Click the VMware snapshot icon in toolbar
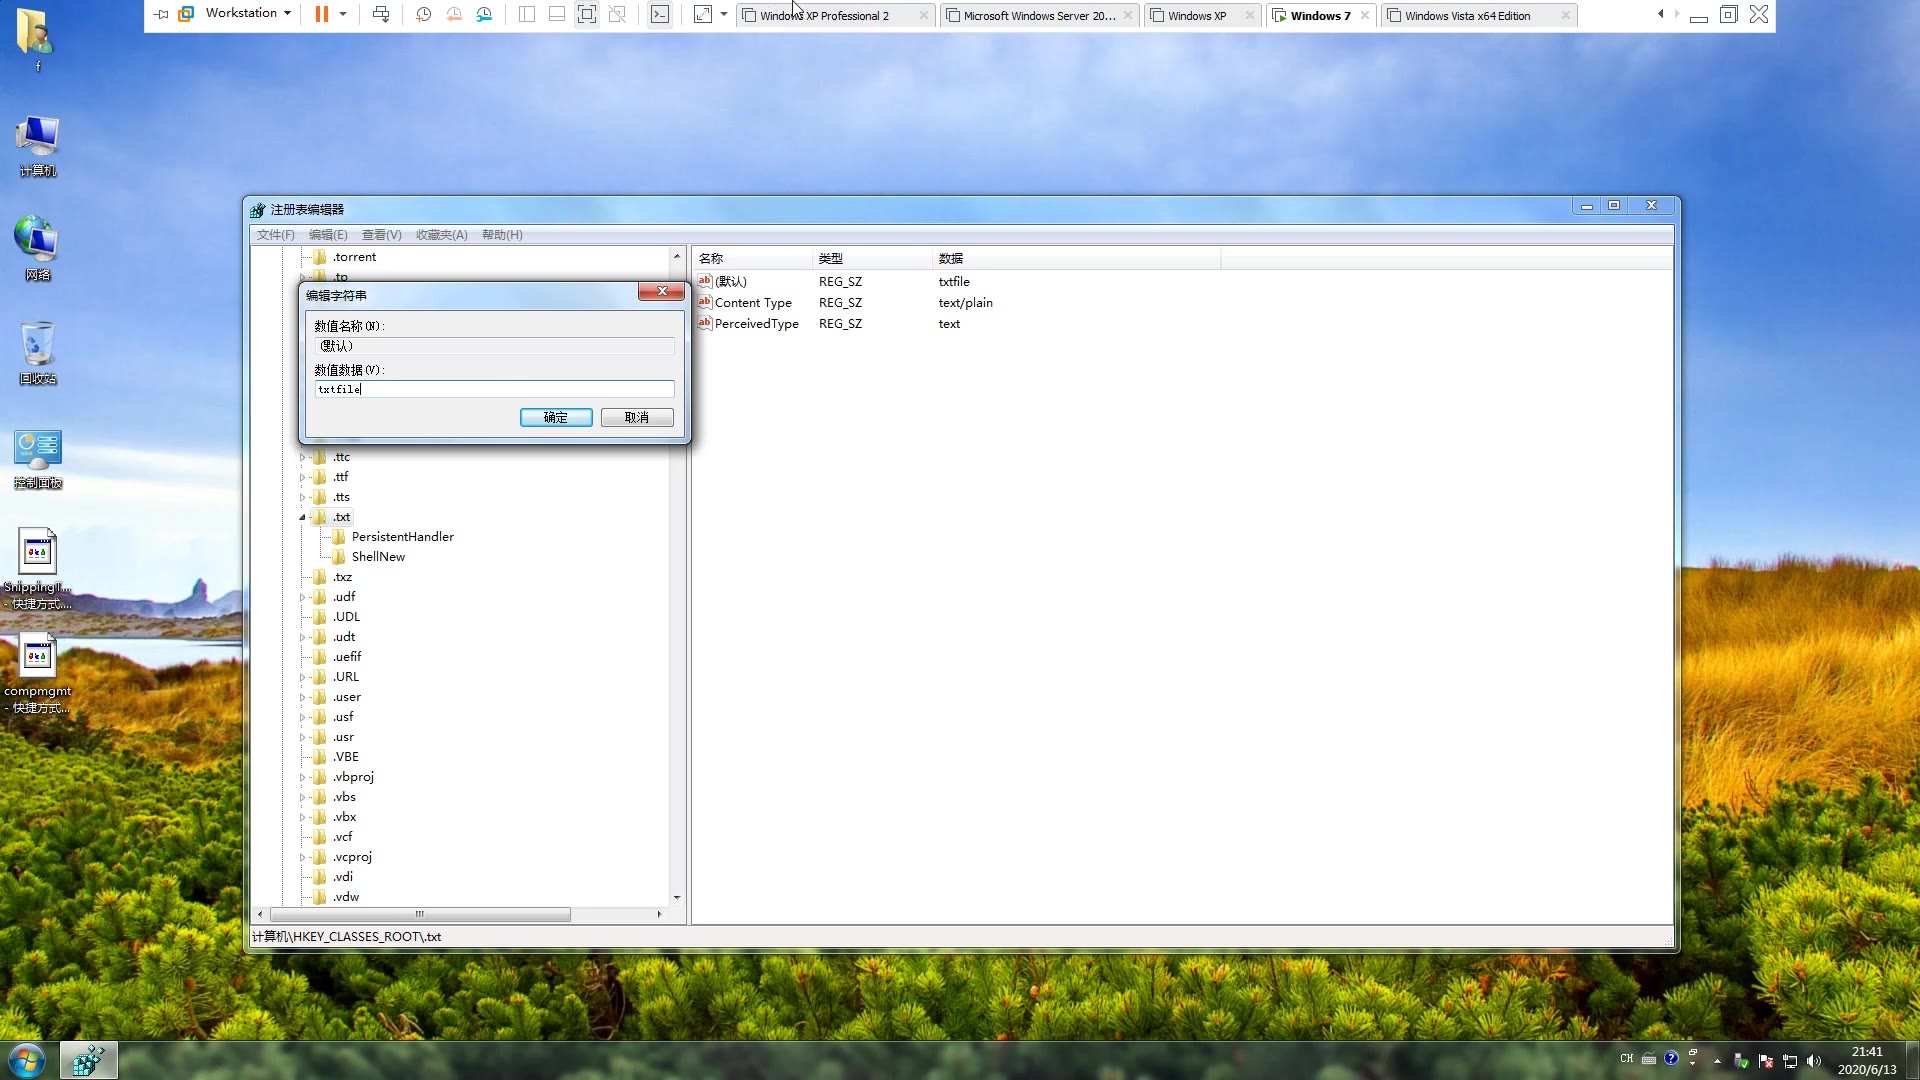This screenshot has height=1080, width=1920. tap(423, 15)
